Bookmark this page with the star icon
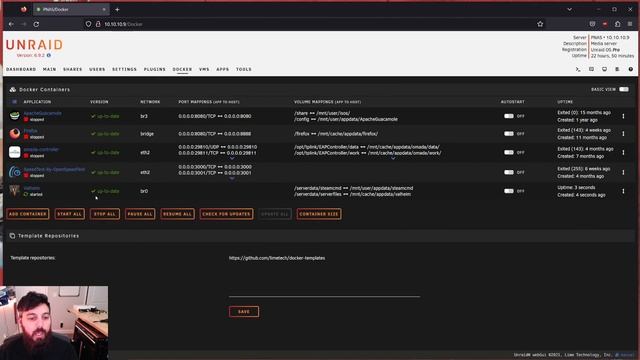The width and height of the screenshot is (640, 360). pyautogui.click(x=540, y=24)
